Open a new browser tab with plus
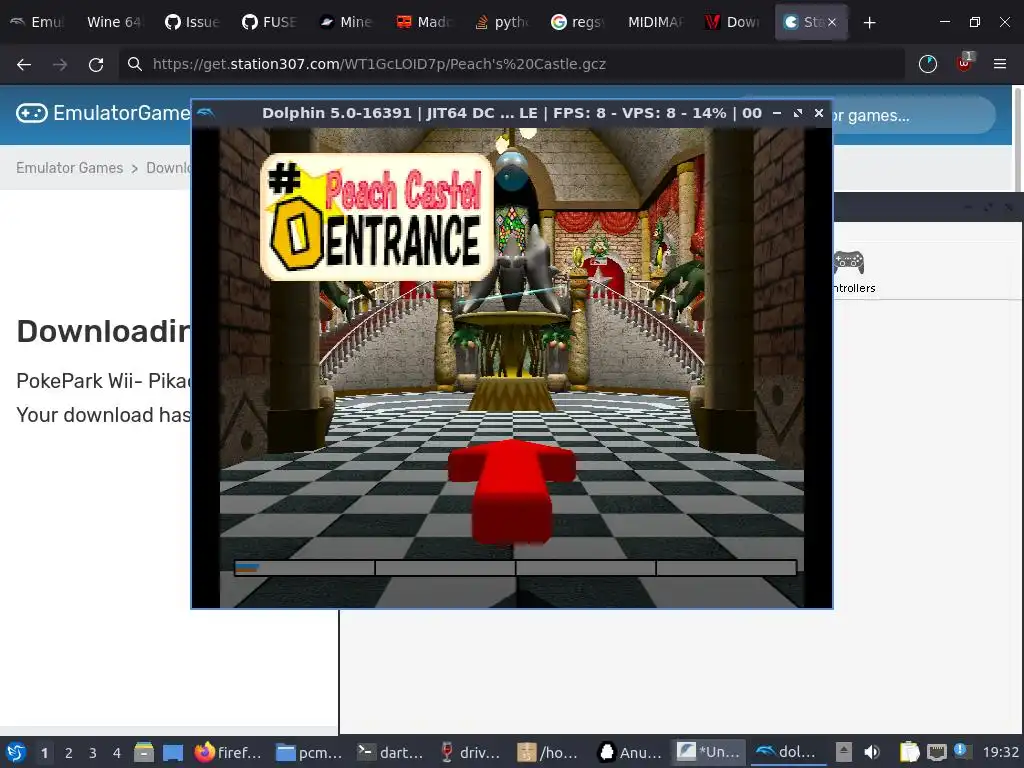This screenshot has height=768, width=1024. pos(869,22)
